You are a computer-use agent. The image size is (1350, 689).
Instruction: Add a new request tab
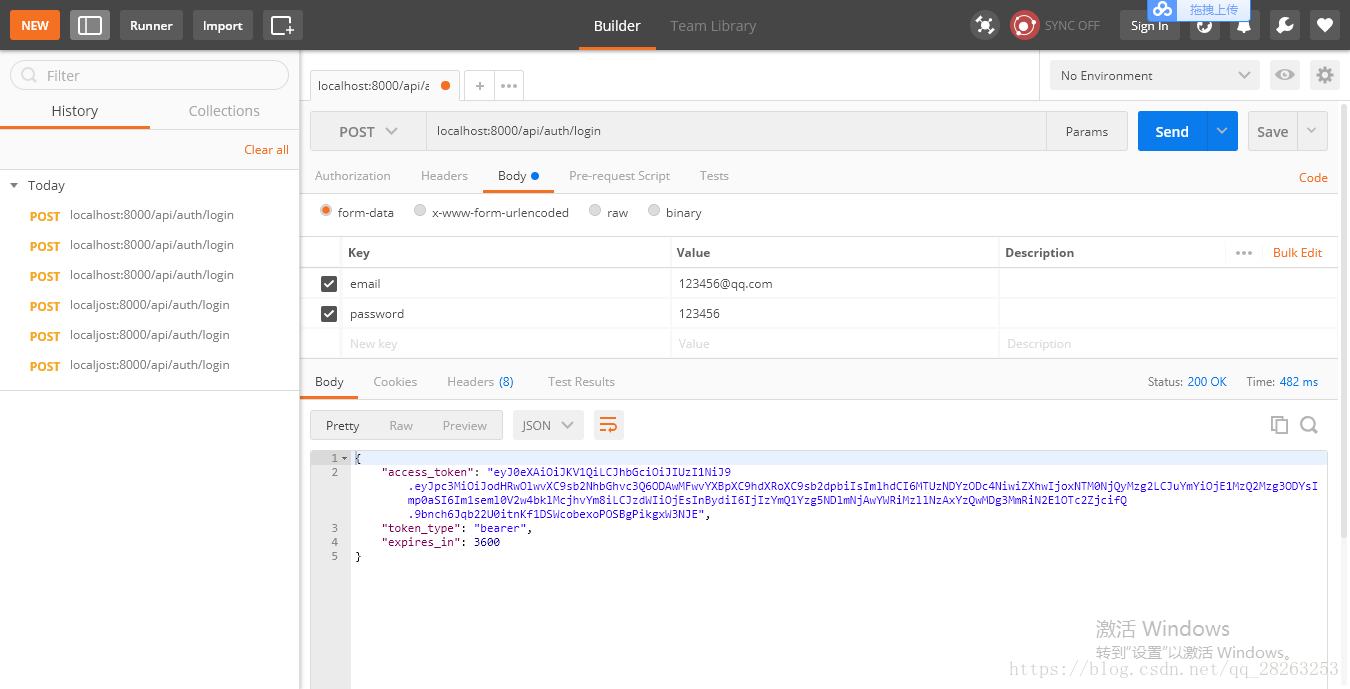[479, 86]
